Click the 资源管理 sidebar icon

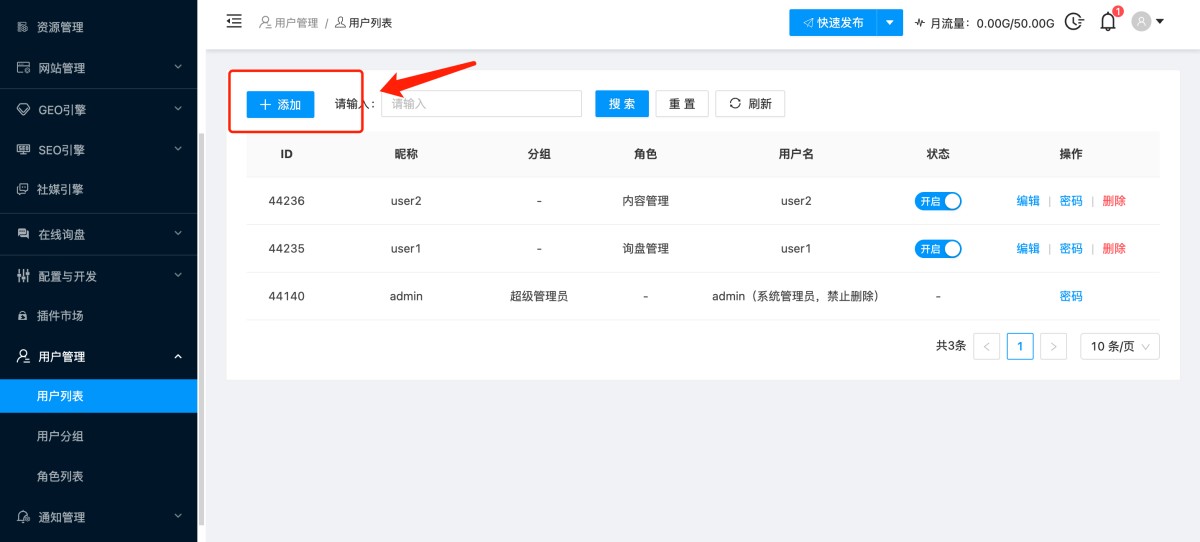[23, 28]
